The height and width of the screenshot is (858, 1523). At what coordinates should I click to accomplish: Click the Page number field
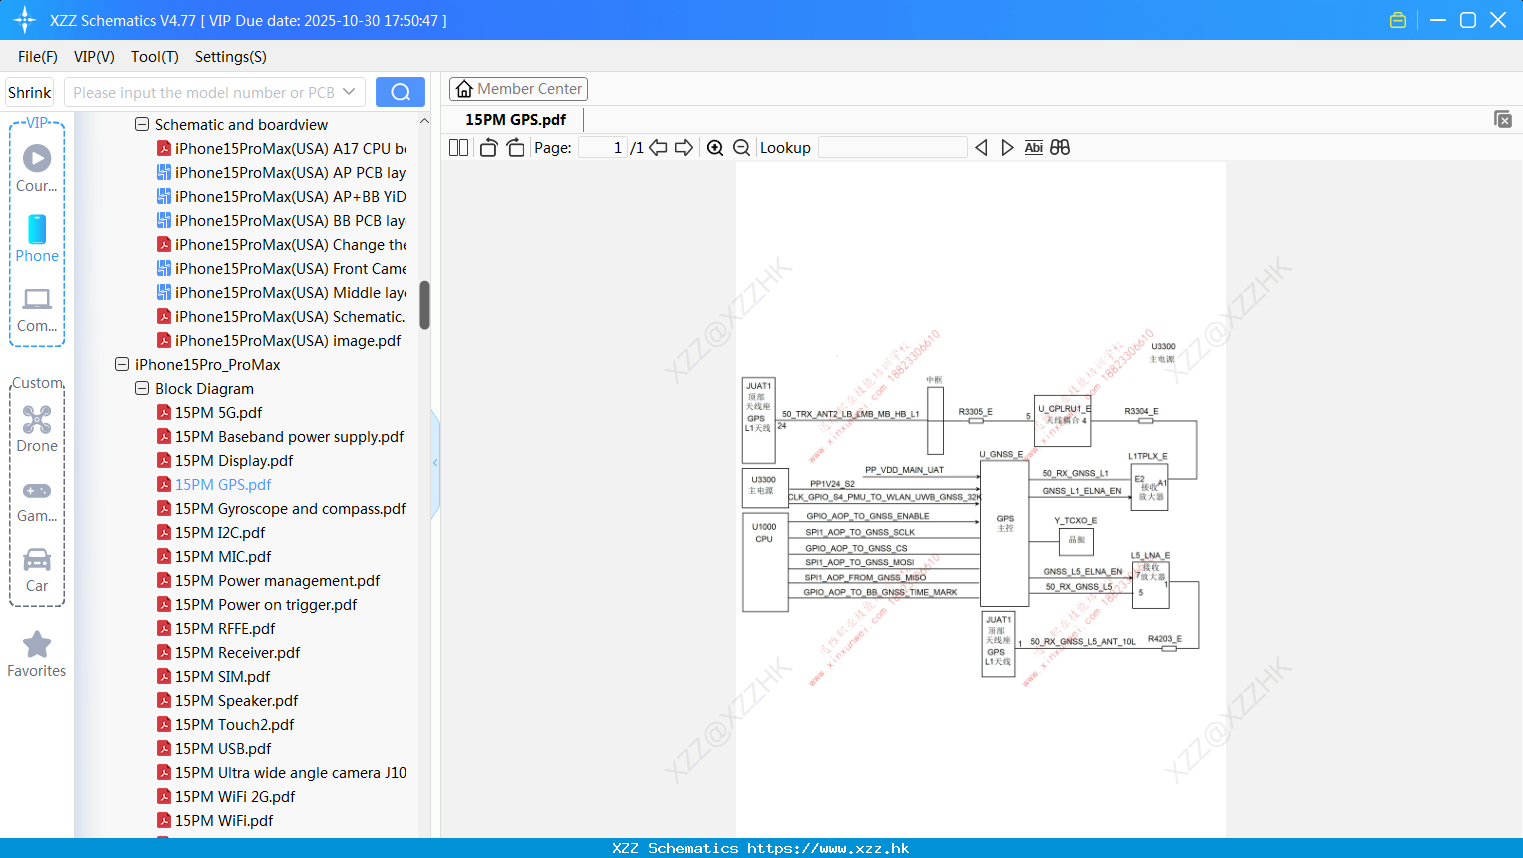point(603,147)
